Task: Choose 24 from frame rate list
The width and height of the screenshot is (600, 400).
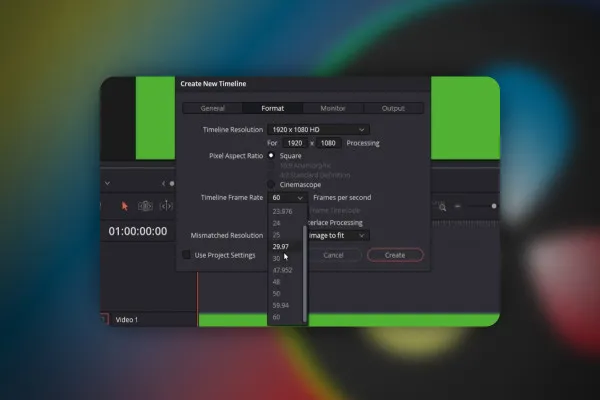Action: (x=285, y=223)
